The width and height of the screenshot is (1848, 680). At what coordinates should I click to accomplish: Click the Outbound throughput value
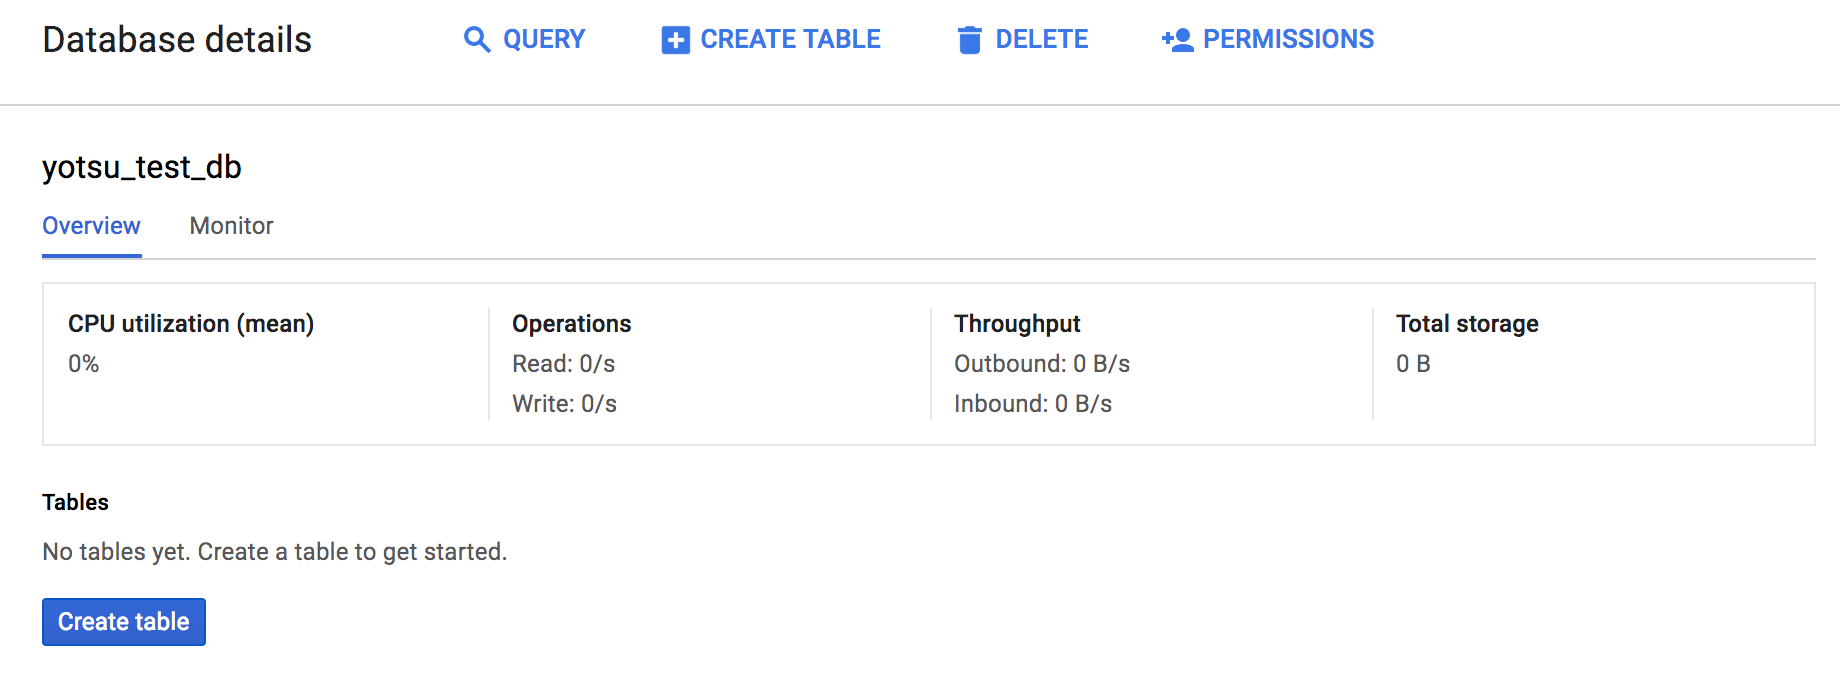pos(1041,364)
